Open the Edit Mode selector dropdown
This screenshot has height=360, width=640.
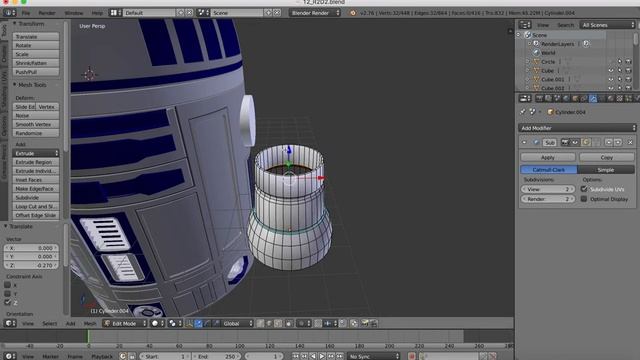tap(124, 323)
